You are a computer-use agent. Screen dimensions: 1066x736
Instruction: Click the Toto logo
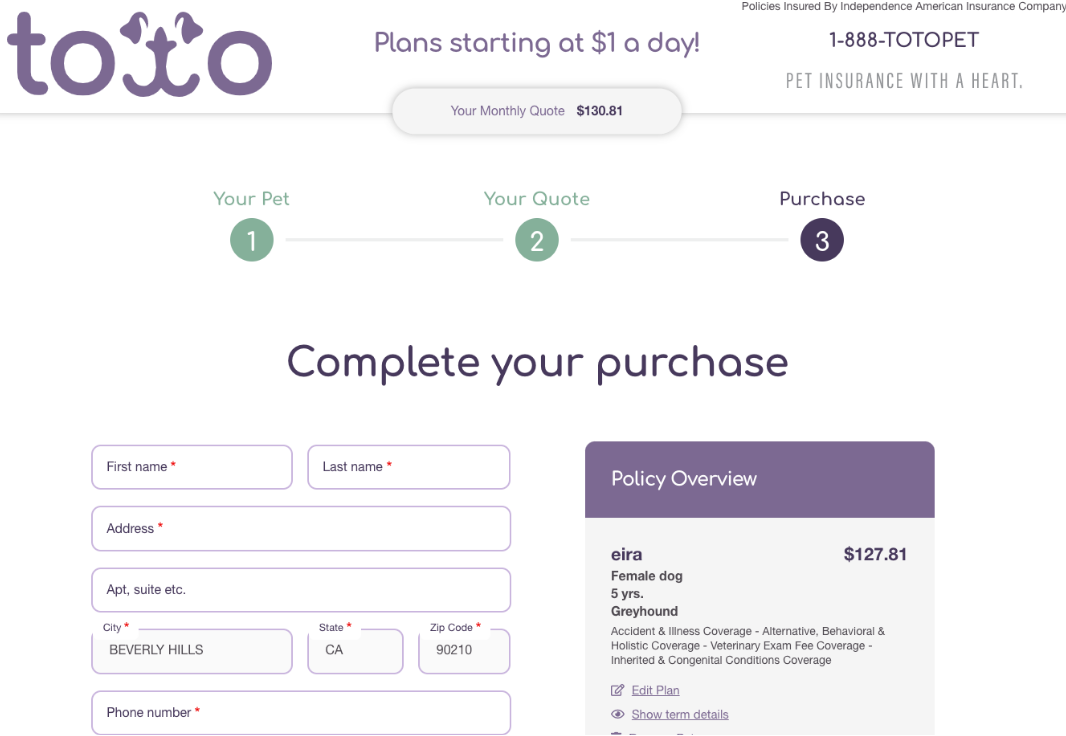pos(140,54)
